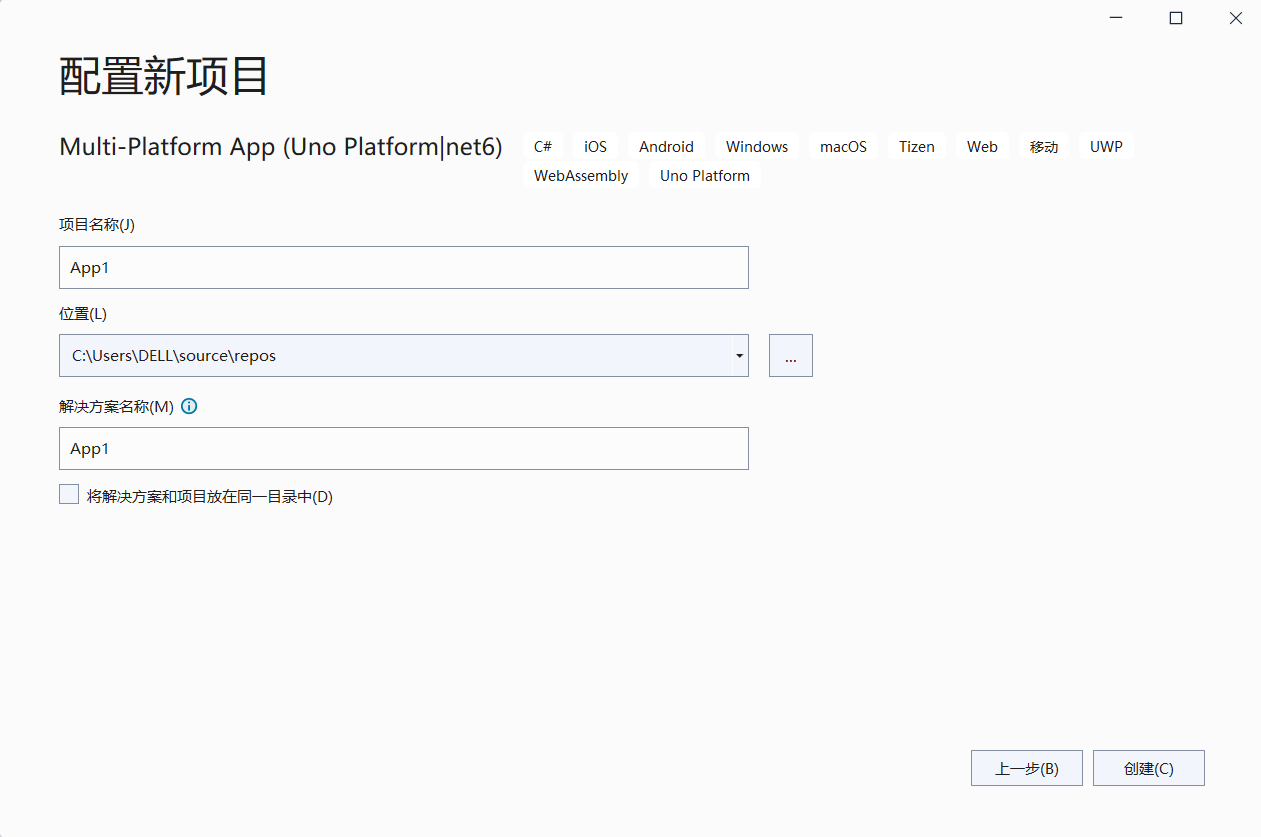This screenshot has height=837, width=1261.
Task: Click the info icon beside 解决方案名称
Action: click(189, 406)
